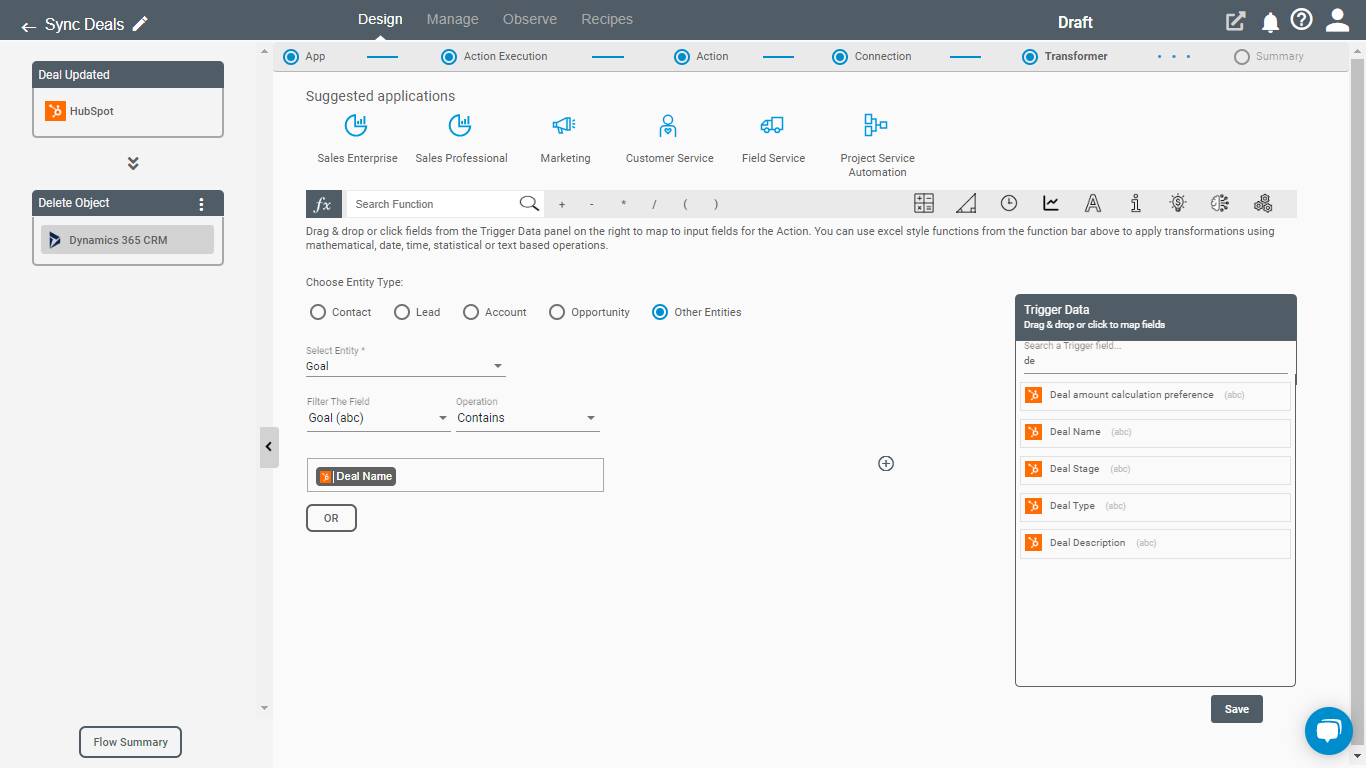
Task: Open Flow Summary
Action: click(x=131, y=742)
